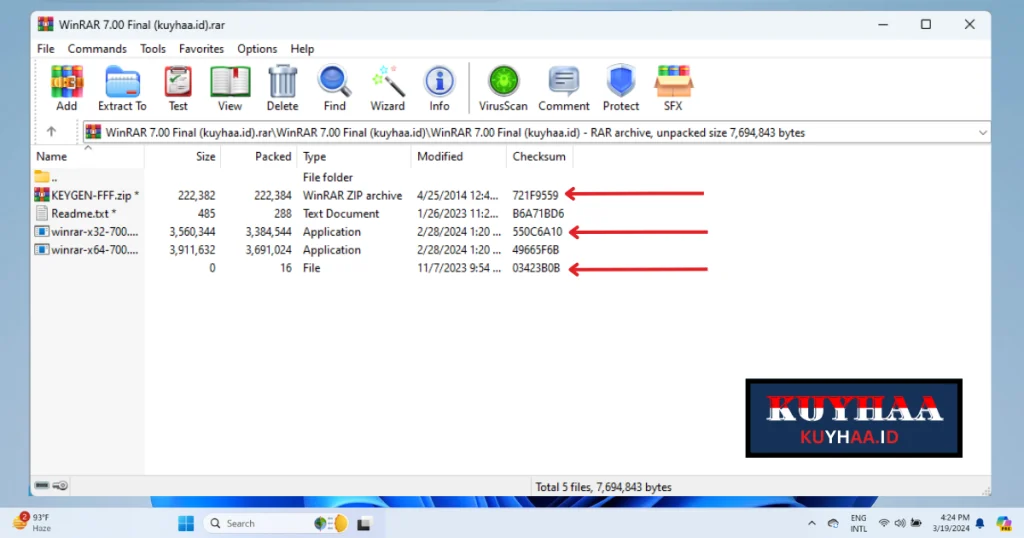Click status text 'Total 5 files, 7,694,843 bytes'

[603, 487]
